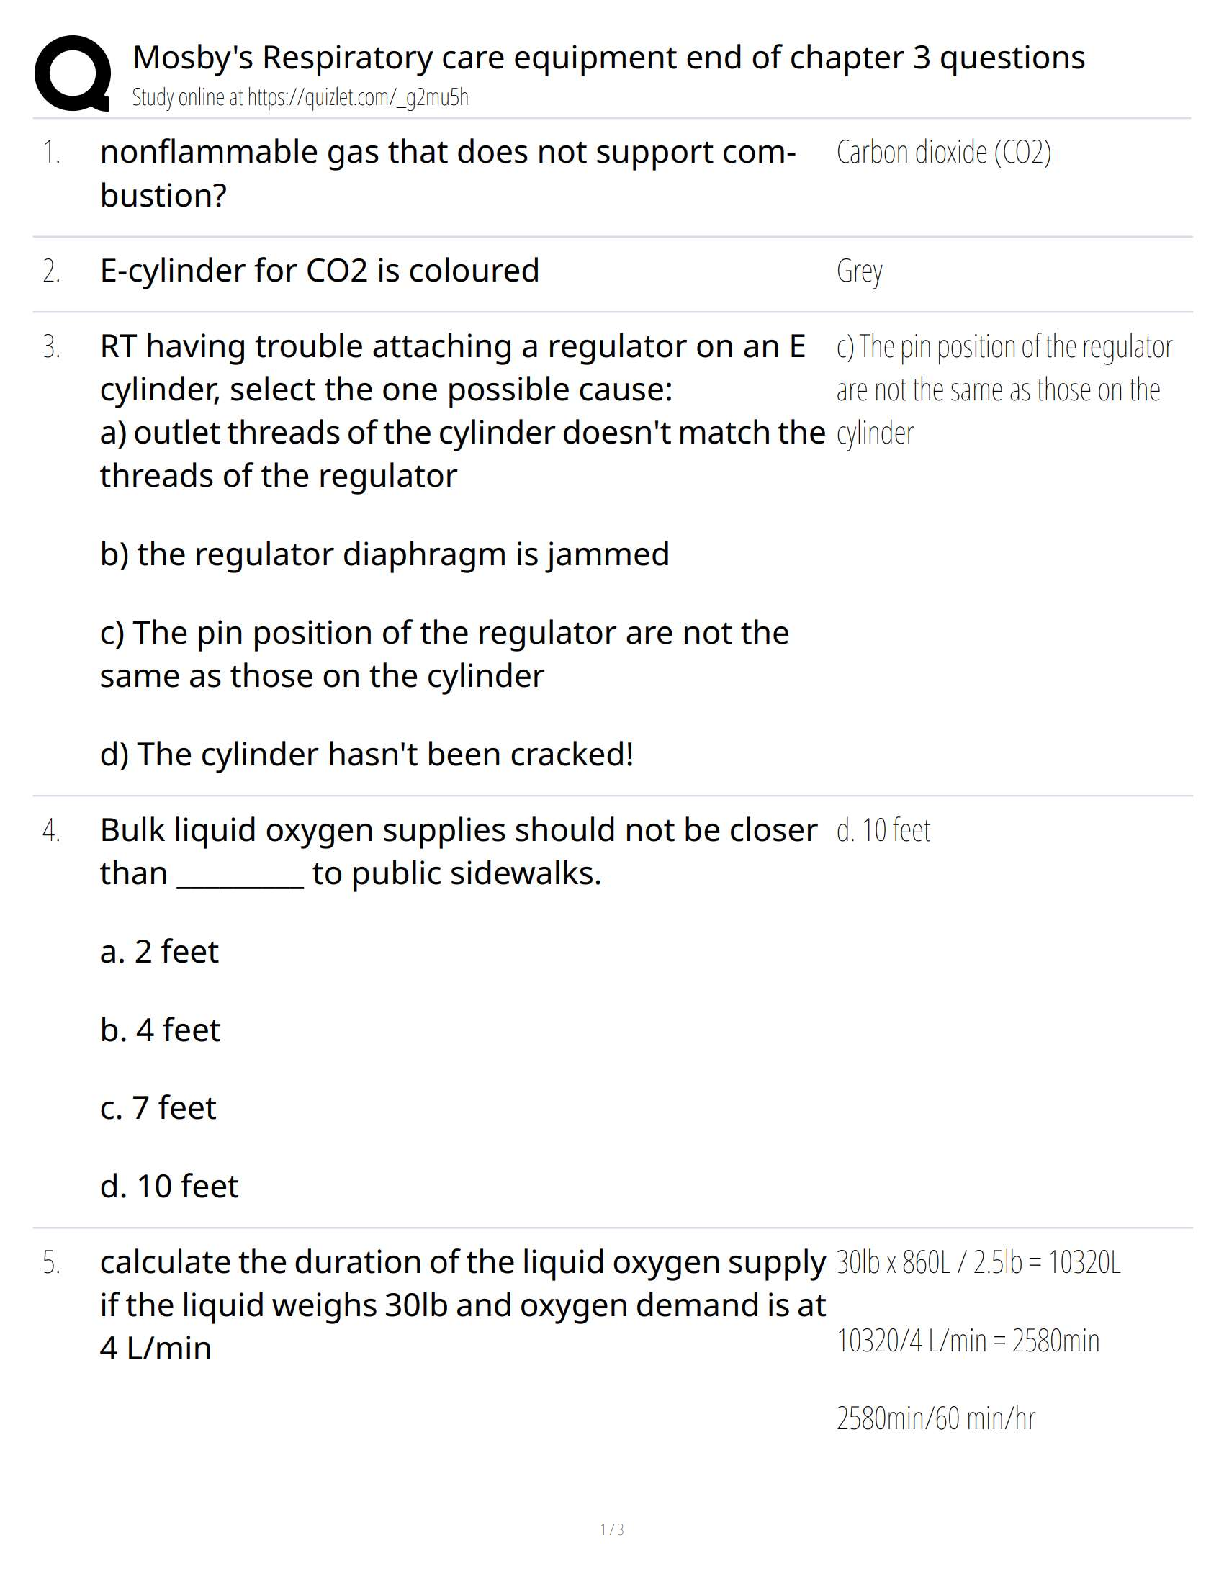Choose the "d. 10 feet" option on the left
Screen dimensions: 1224x1584
pos(169,1186)
